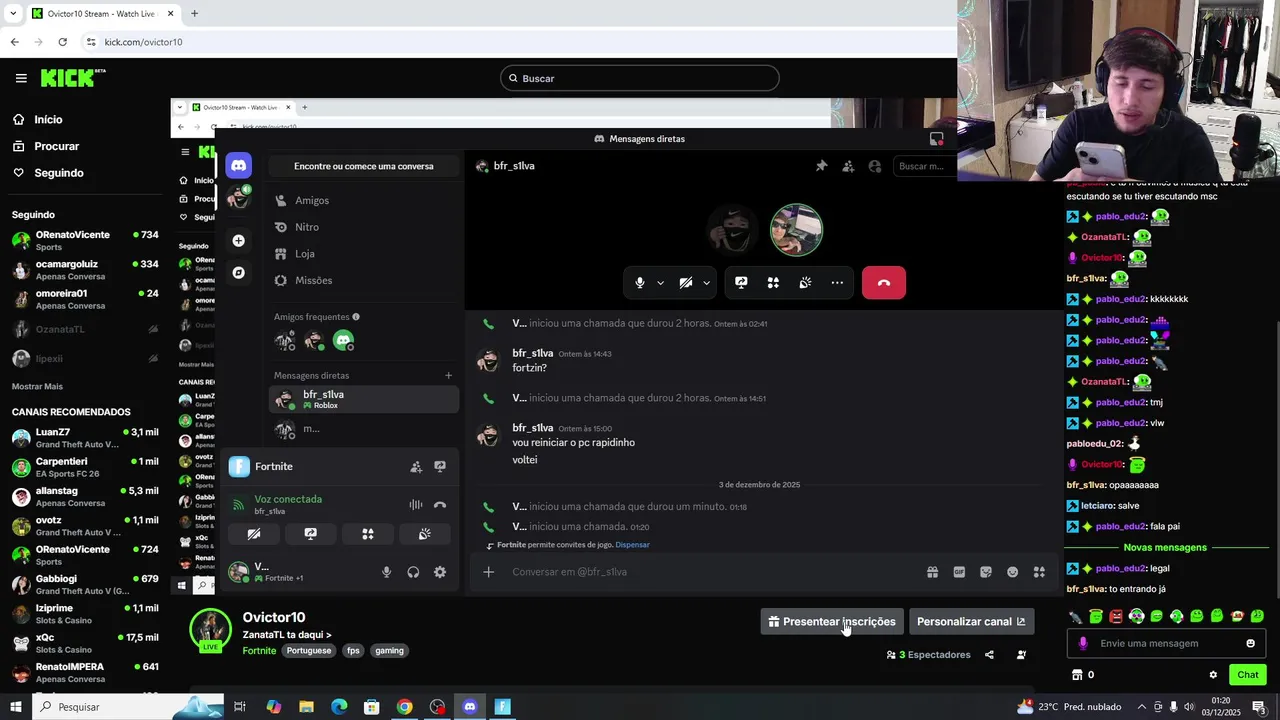Jump to Novas mensagens in Kick chat
Viewport: 1280px width, 720px height.
(1165, 547)
